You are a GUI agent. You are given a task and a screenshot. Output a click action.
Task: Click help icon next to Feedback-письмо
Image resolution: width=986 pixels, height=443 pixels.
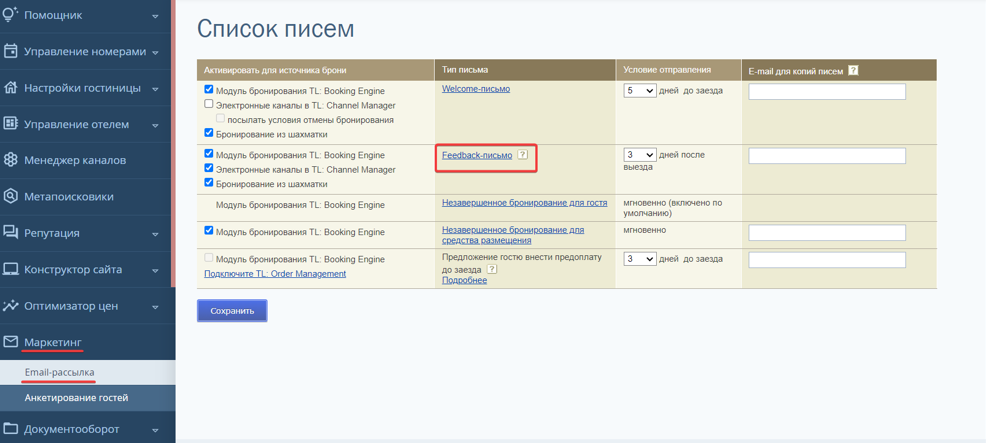coord(522,155)
